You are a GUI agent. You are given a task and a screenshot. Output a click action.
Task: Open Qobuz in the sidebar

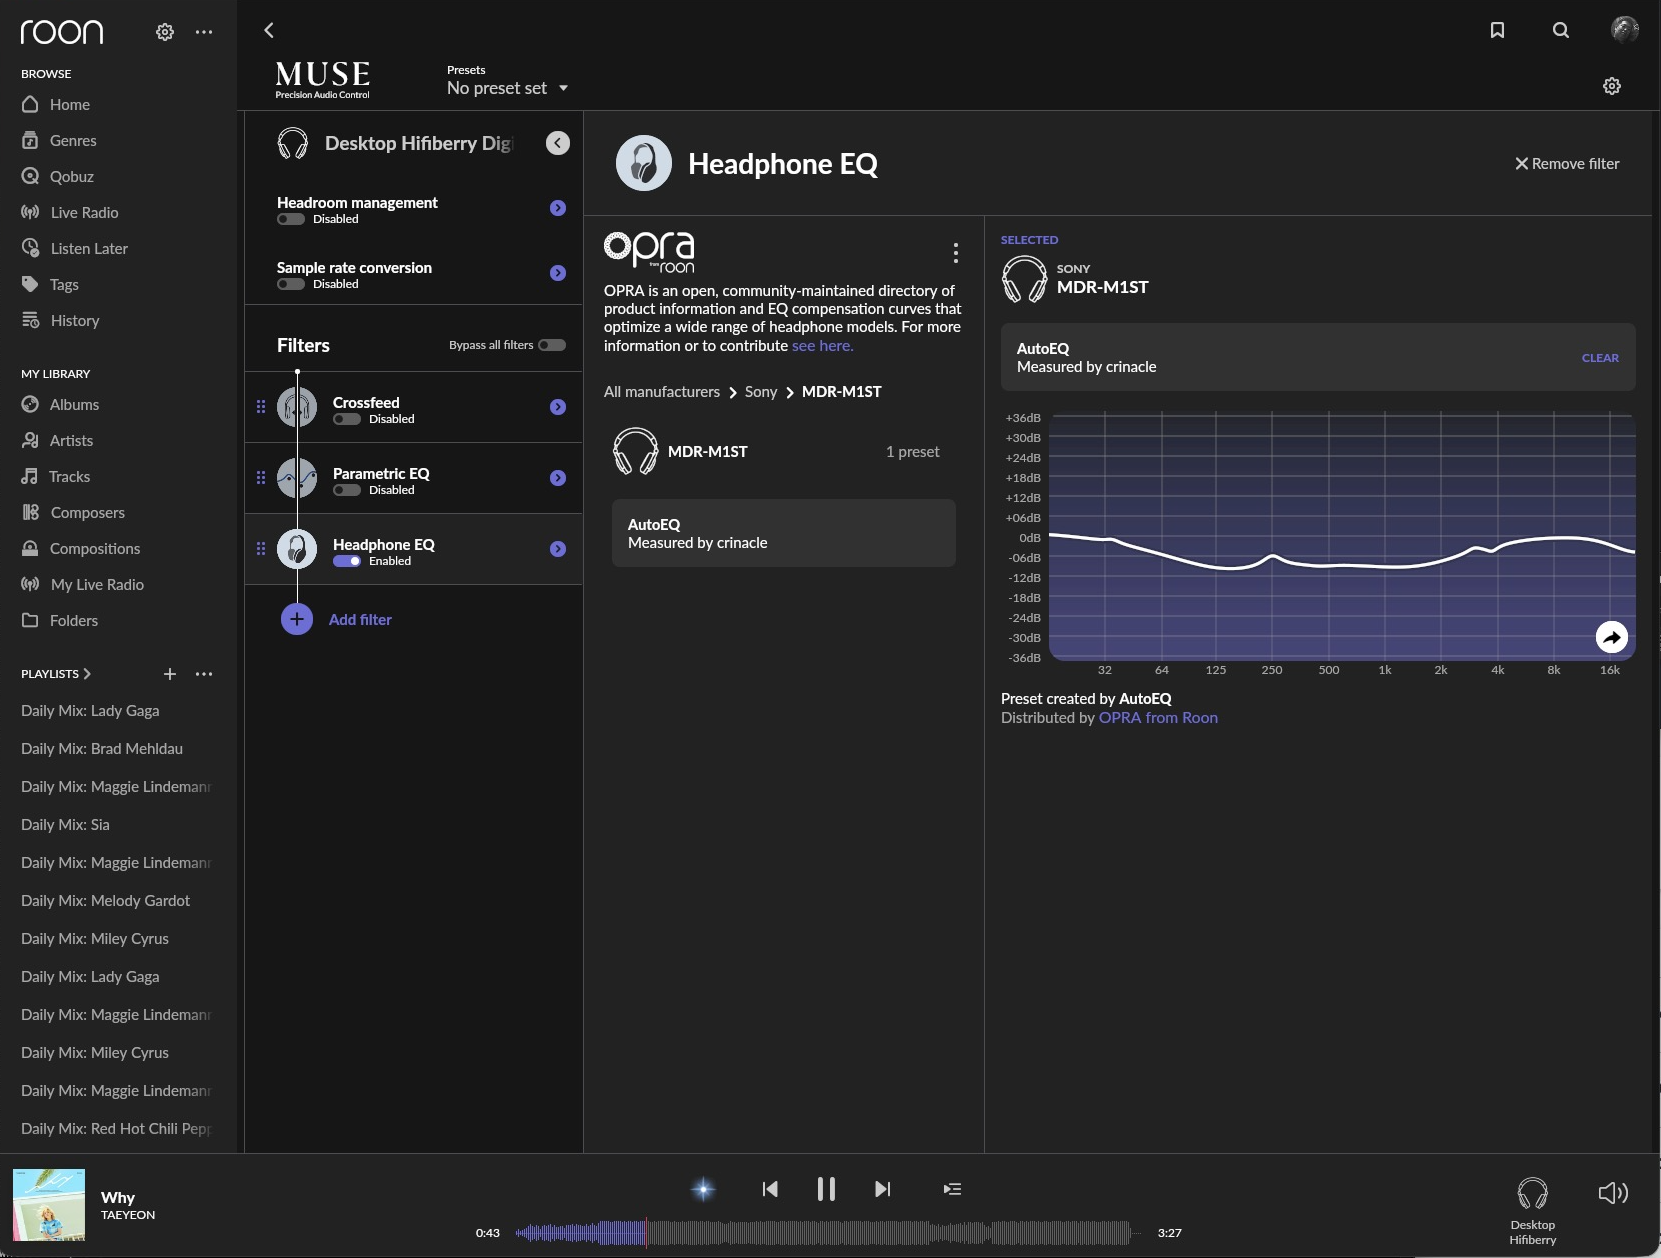71,177
